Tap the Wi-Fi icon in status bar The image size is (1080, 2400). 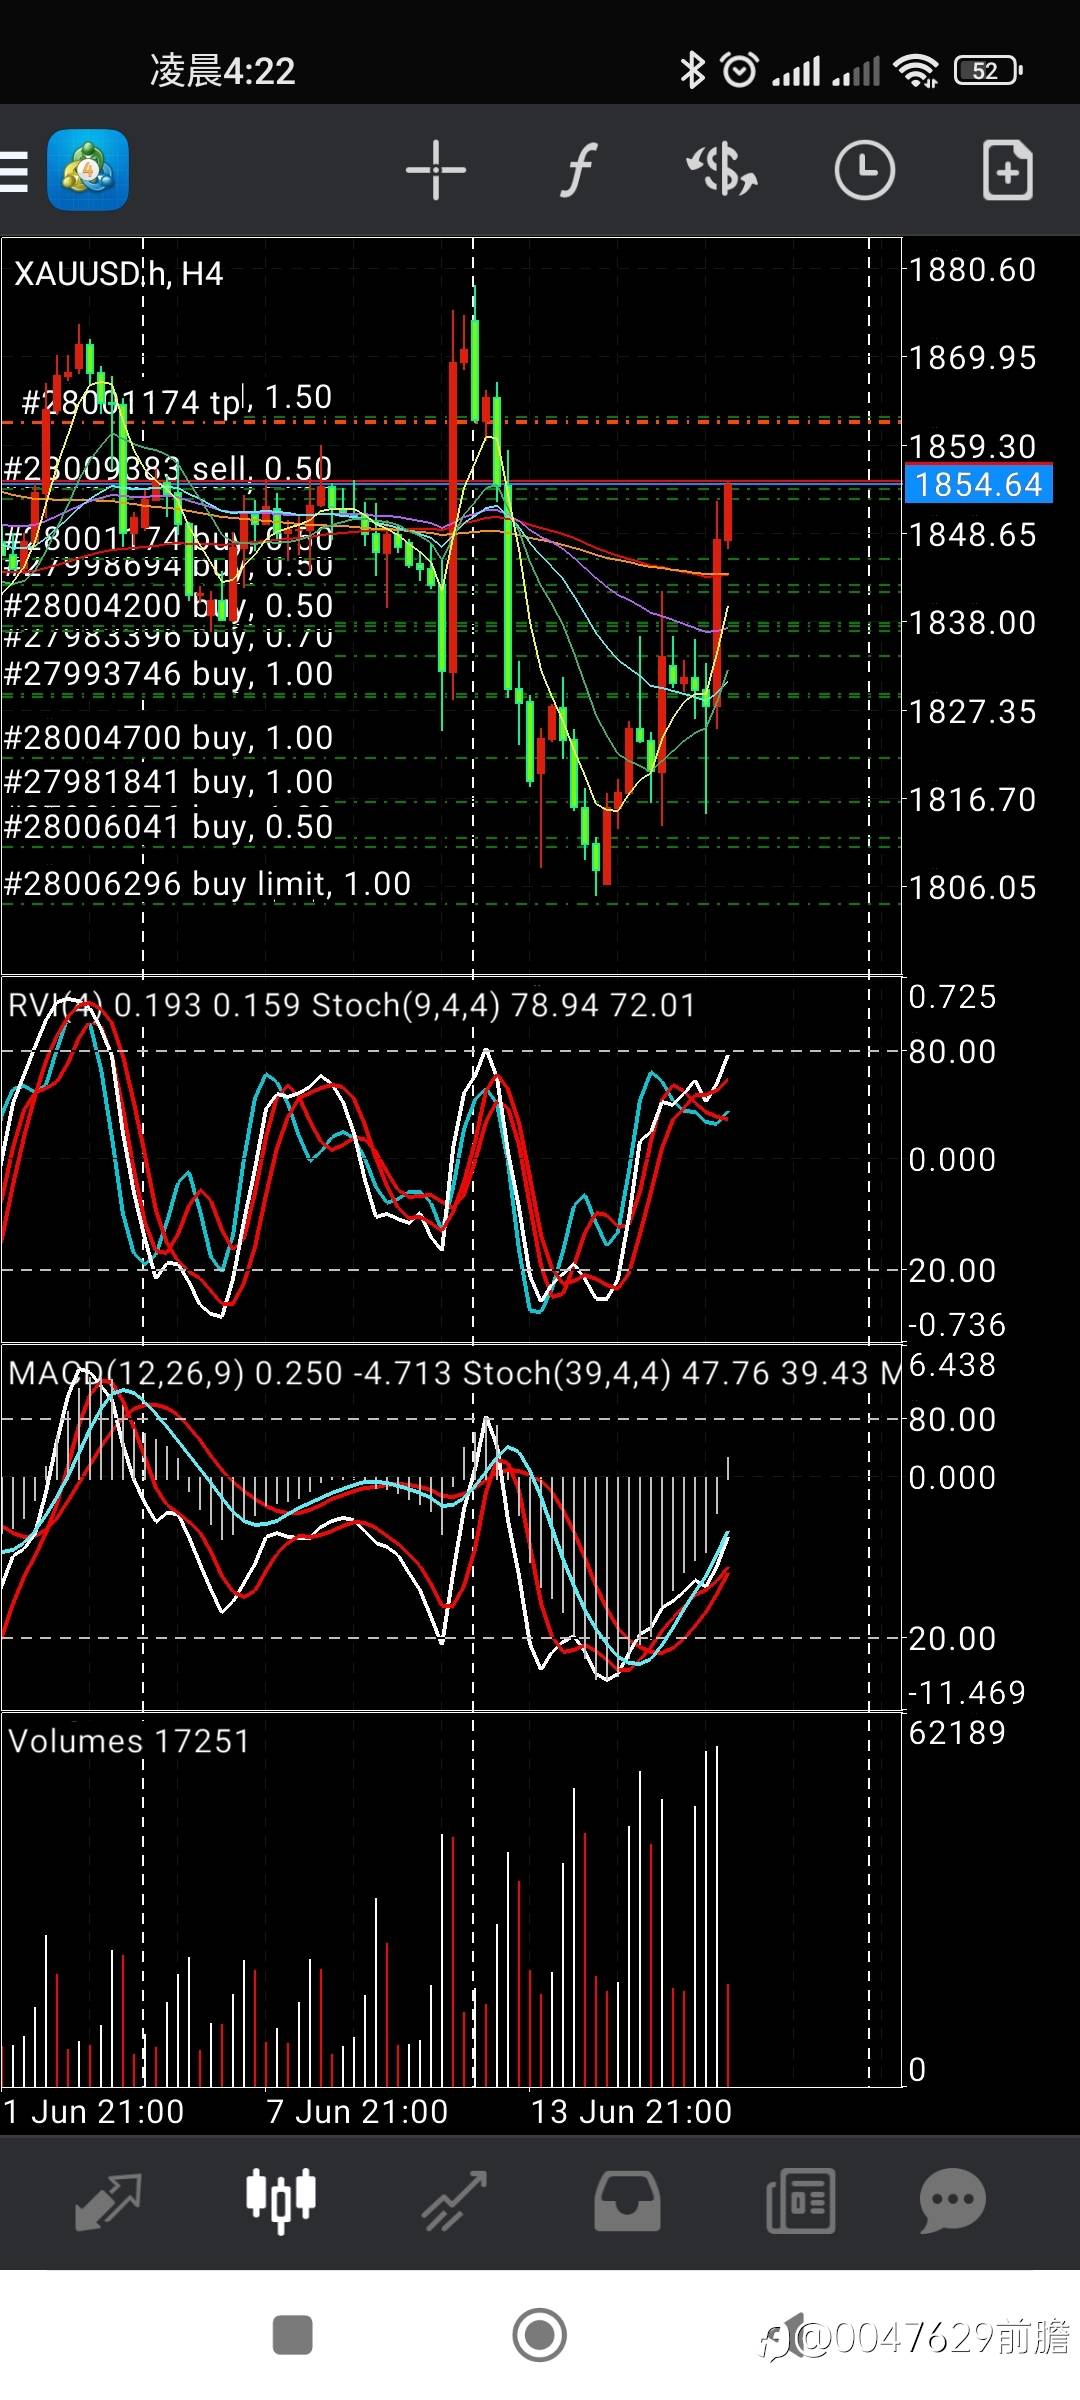coord(916,70)
